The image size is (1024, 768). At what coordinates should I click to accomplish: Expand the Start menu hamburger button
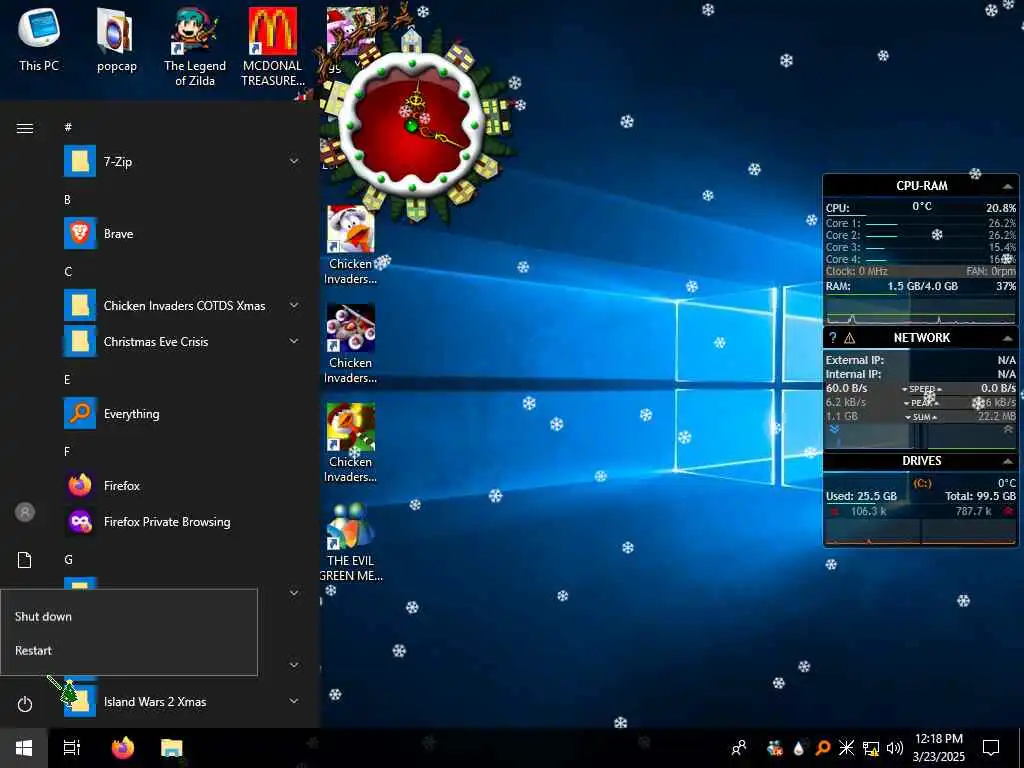click(x=25, y=128)
